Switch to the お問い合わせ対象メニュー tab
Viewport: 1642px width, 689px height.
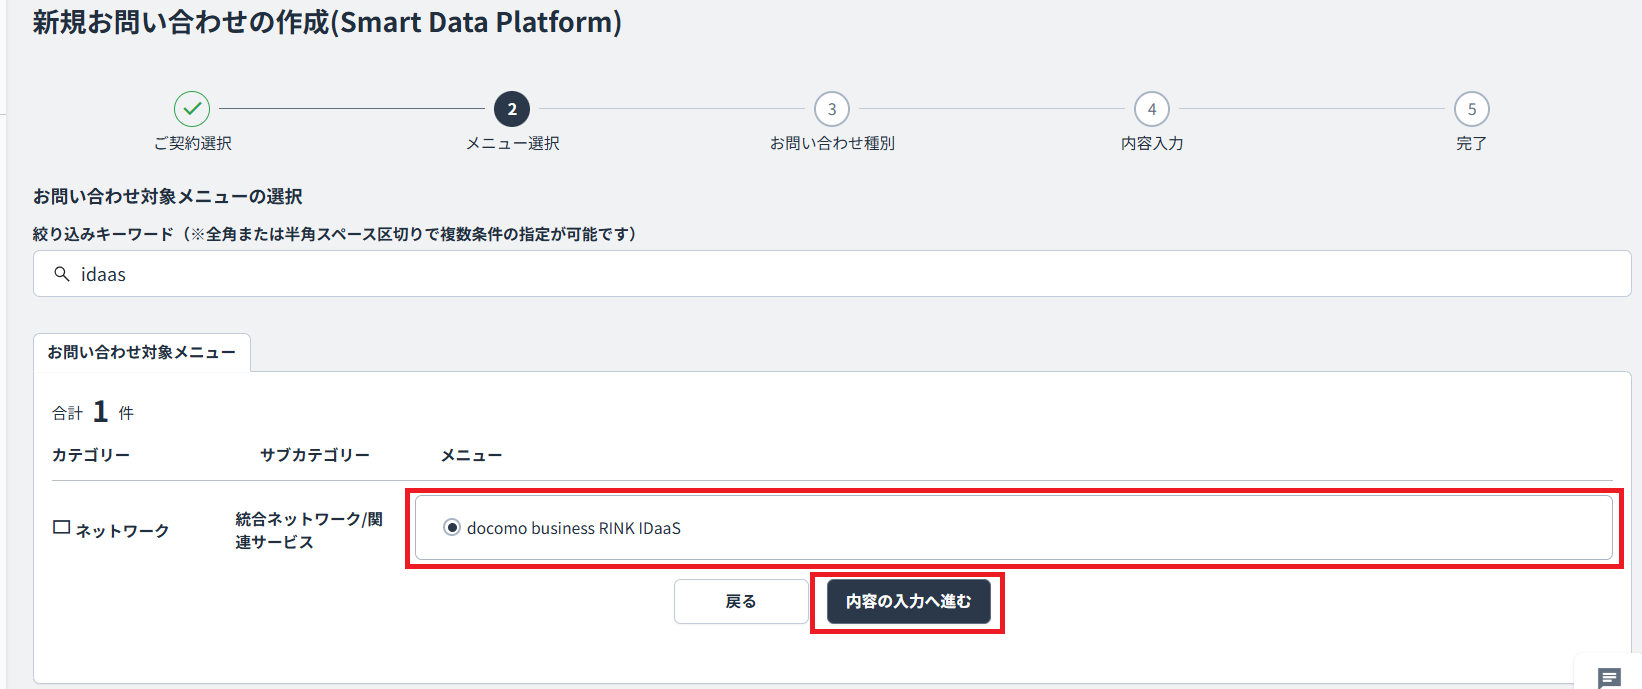(142, 352)
